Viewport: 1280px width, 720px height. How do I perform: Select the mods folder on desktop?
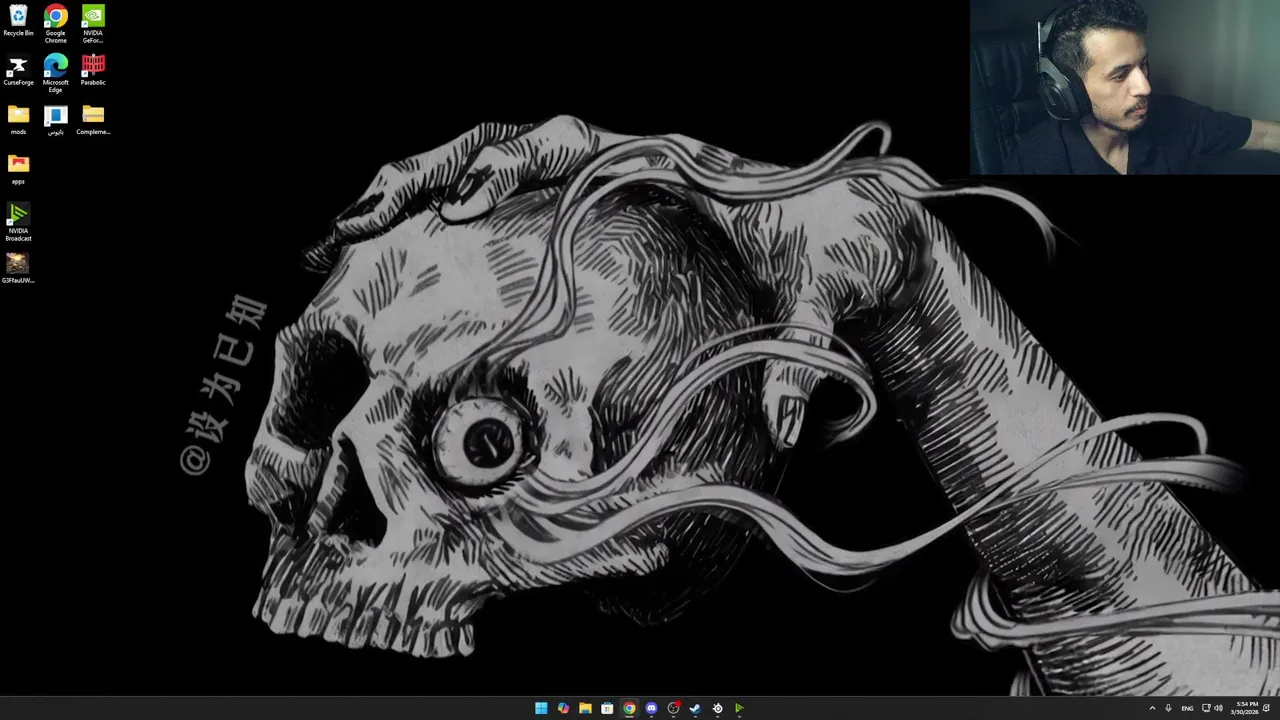(x=18, y=120)
